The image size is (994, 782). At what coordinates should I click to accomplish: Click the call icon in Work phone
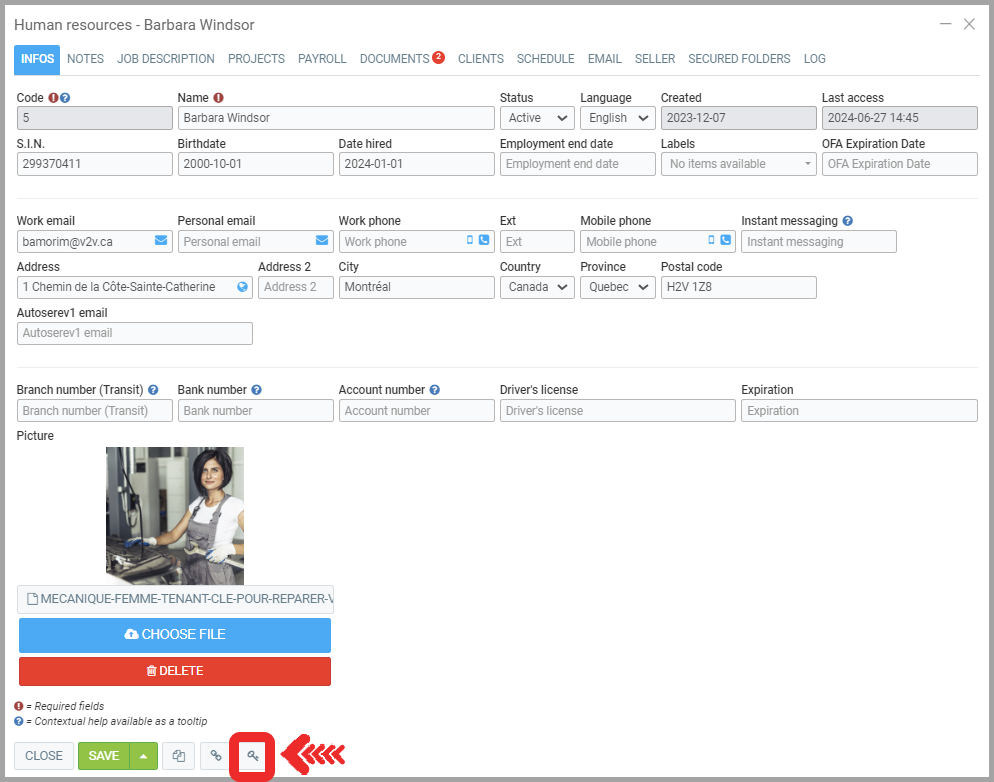[x=484, y=241]
